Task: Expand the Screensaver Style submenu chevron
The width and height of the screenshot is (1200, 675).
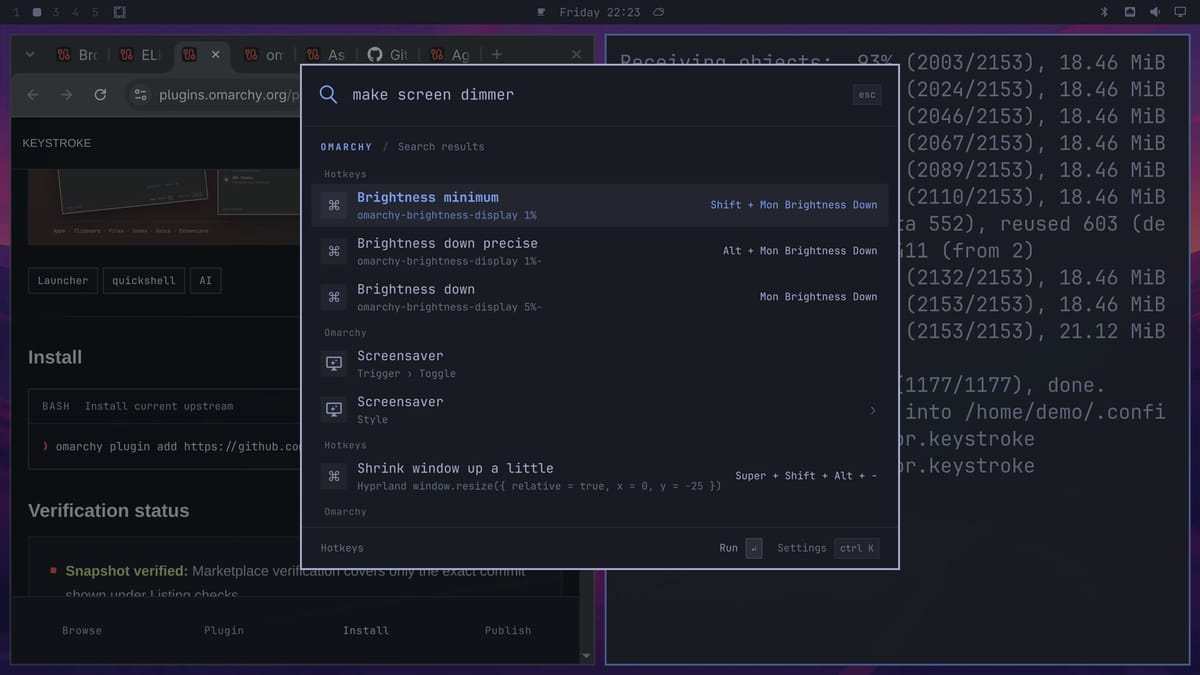Action: click(x=873, y=410)
